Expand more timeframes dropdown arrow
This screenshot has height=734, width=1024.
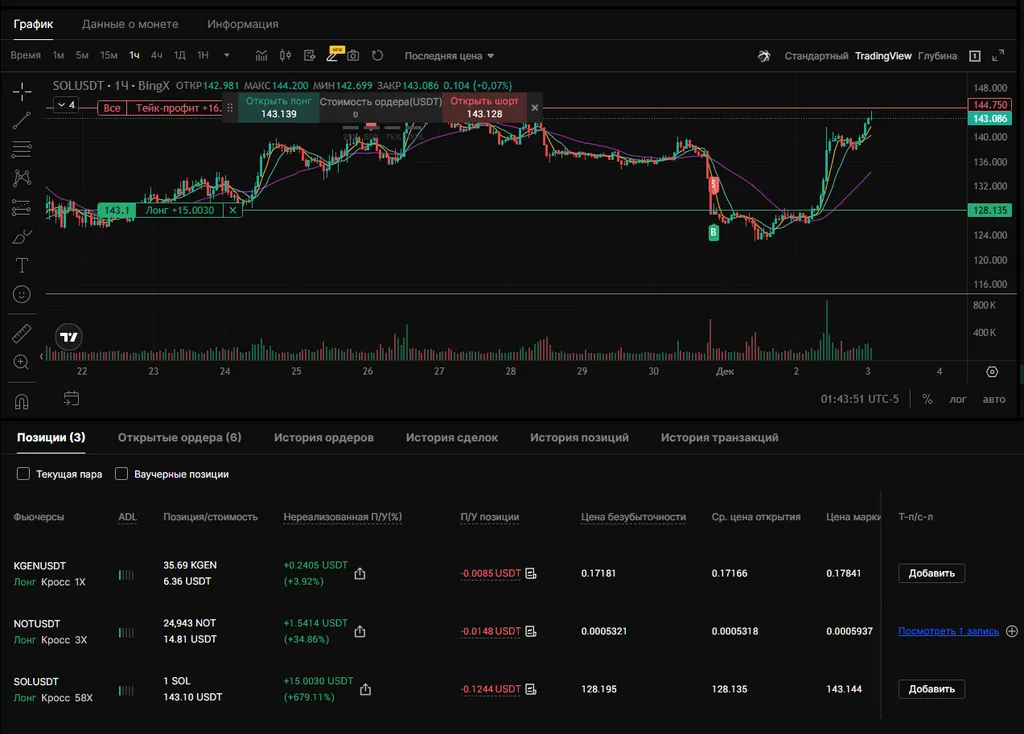(x=227, y=56)
